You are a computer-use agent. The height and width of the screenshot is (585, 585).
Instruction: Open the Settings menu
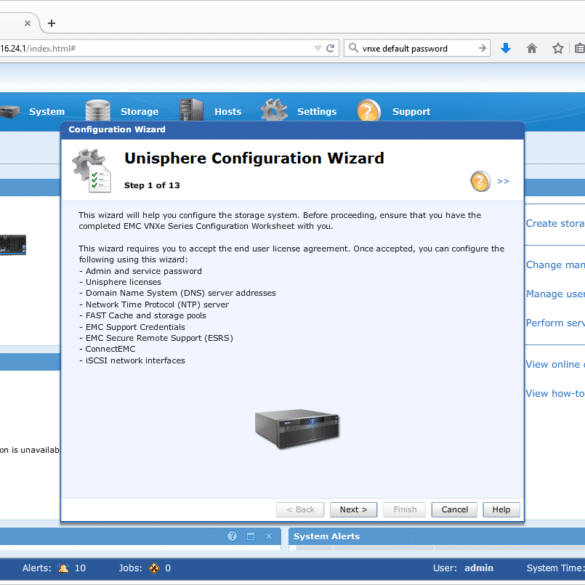click(x=317, y=112)
